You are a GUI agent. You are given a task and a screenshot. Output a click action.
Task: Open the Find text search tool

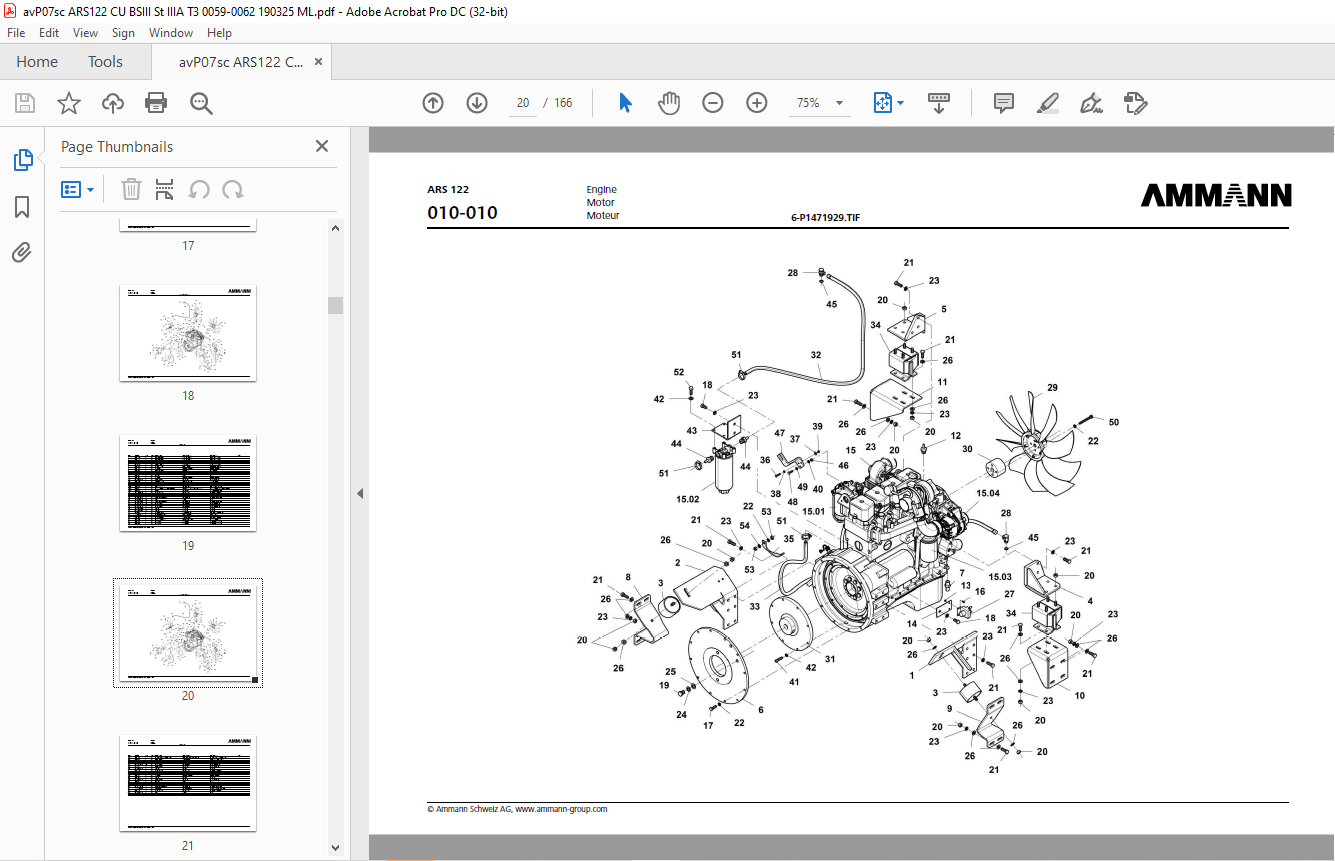[201, 103]
